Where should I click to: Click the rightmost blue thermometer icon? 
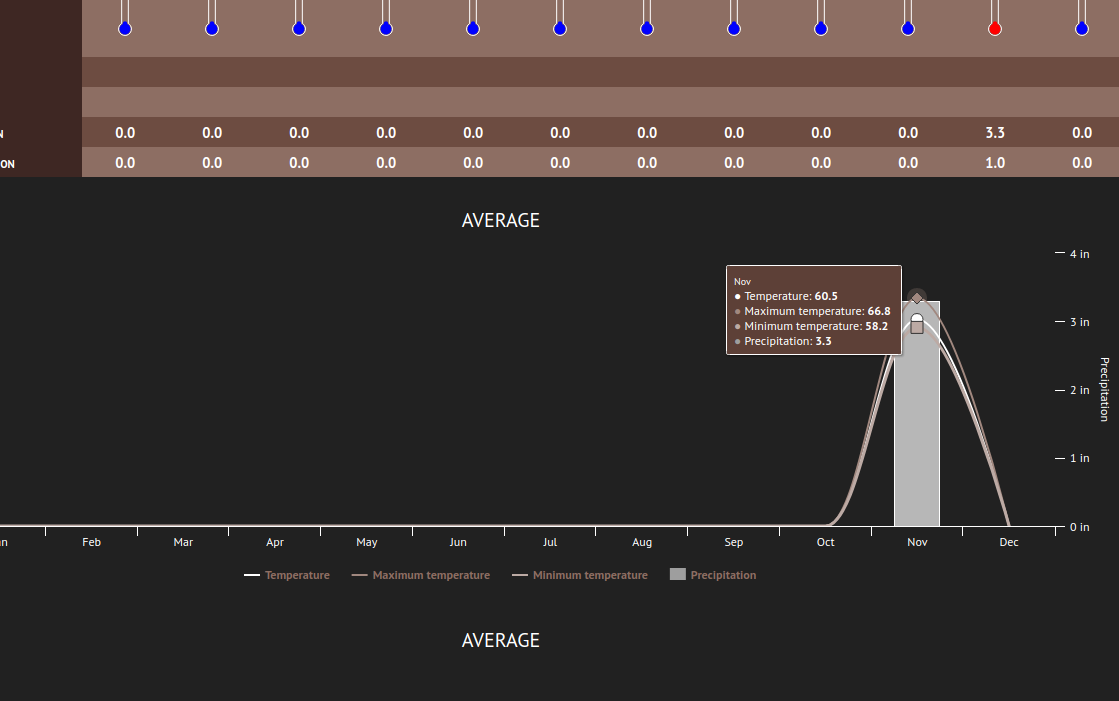(1082, 19)
